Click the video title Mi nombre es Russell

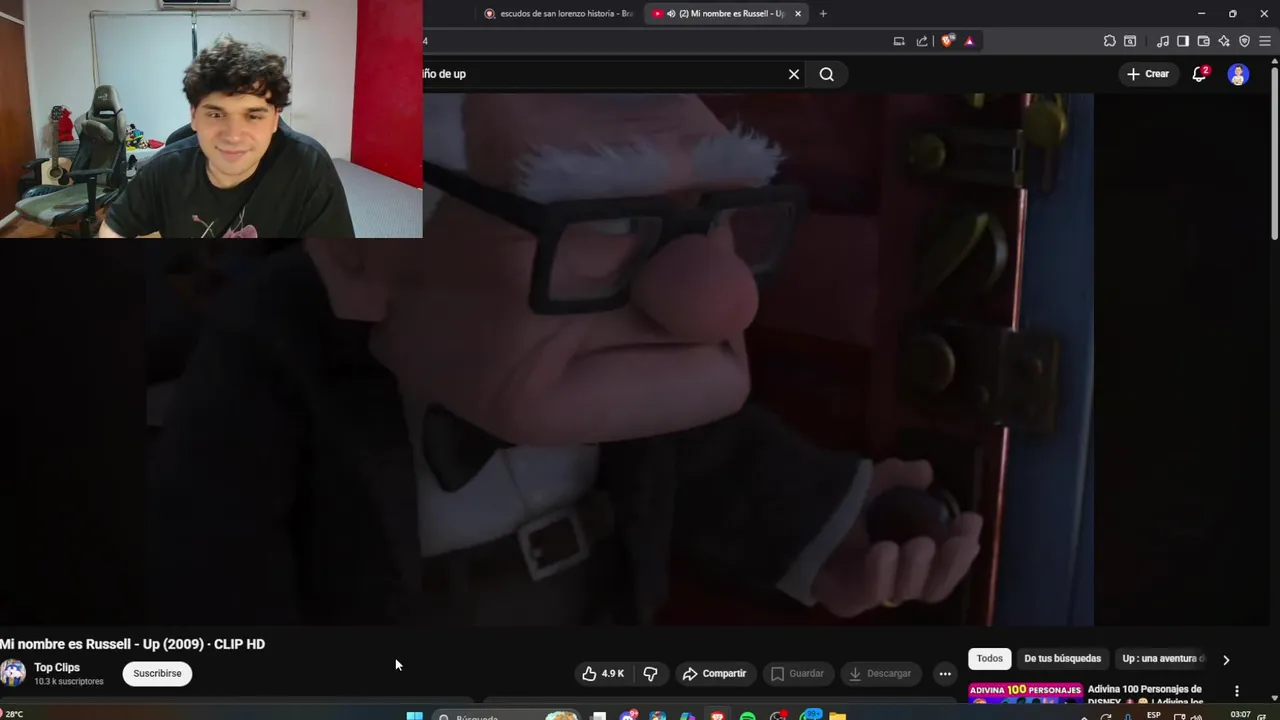[x=132, y=644]
